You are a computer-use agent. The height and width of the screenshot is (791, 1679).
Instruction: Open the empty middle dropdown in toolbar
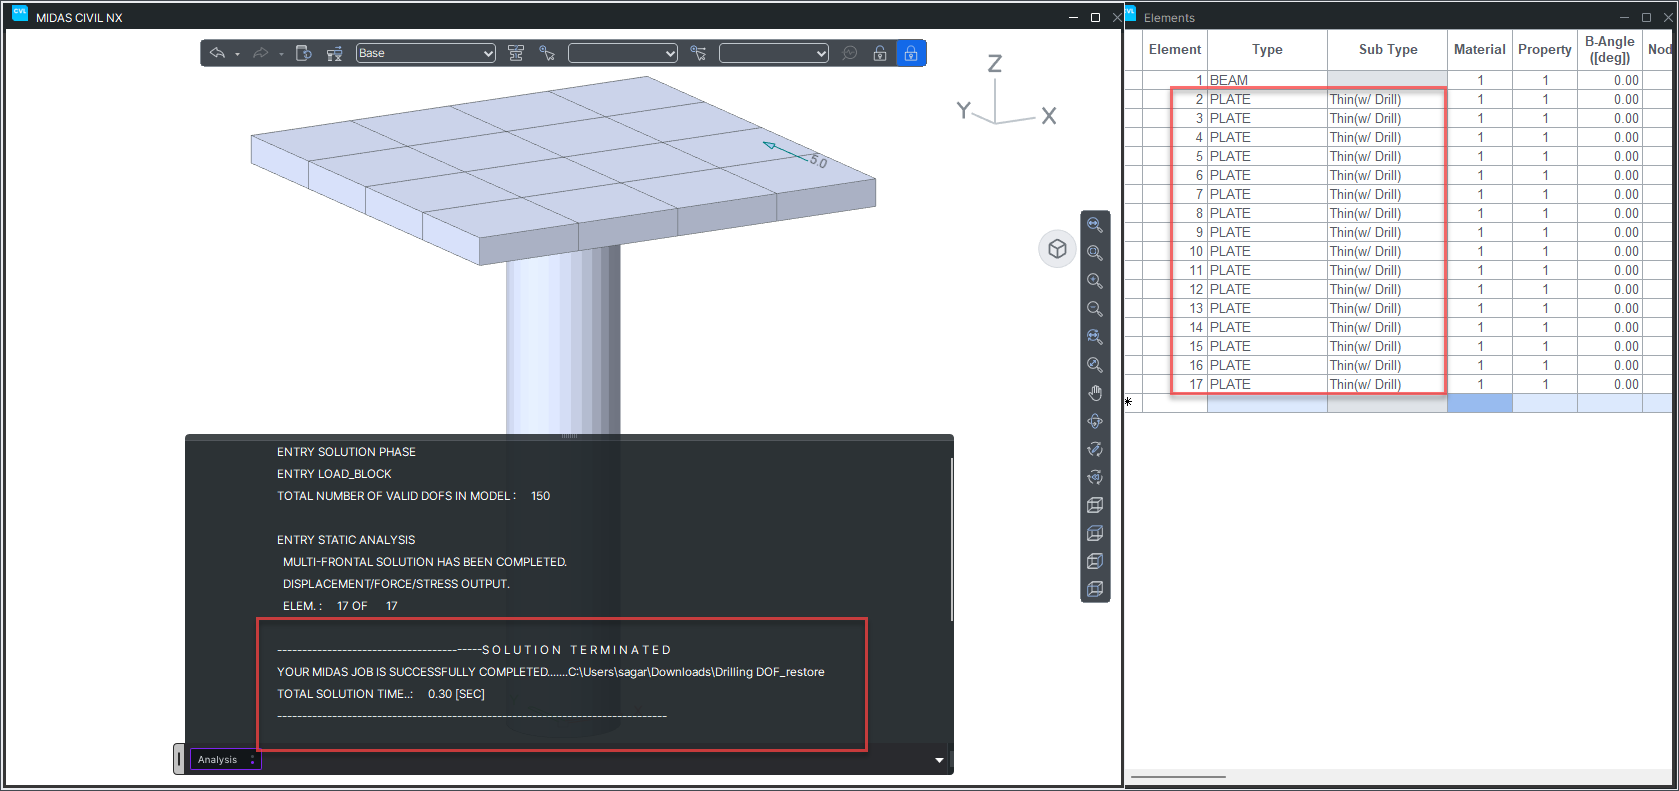623,53
